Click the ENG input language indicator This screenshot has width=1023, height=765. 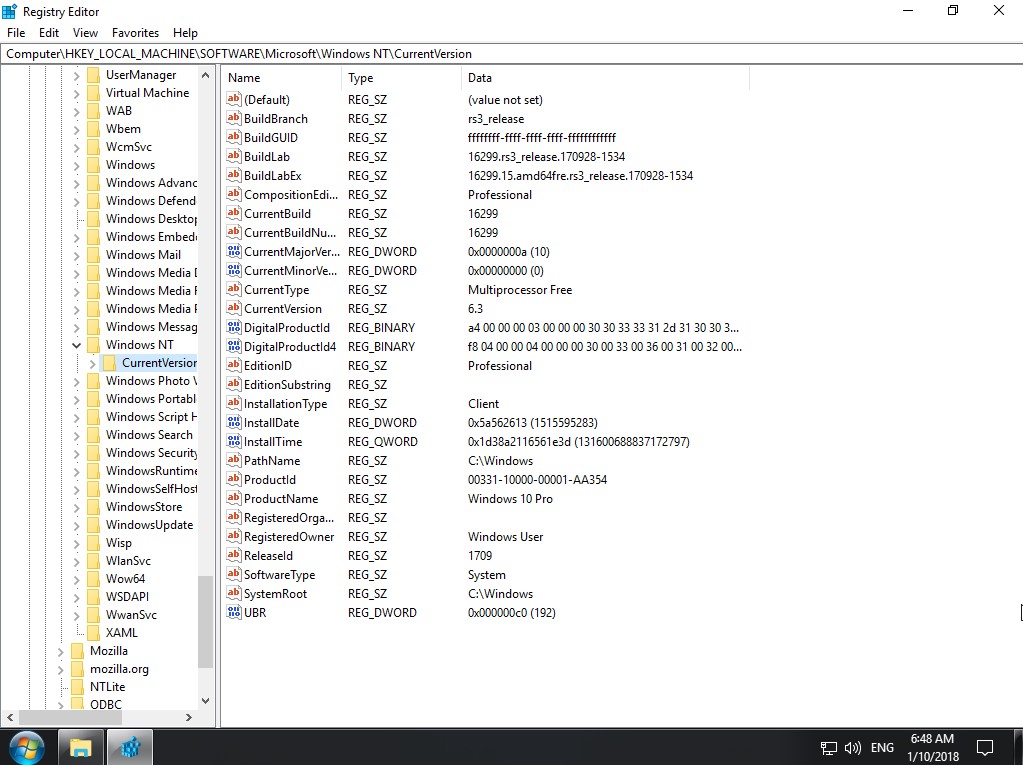click(882, 748)
